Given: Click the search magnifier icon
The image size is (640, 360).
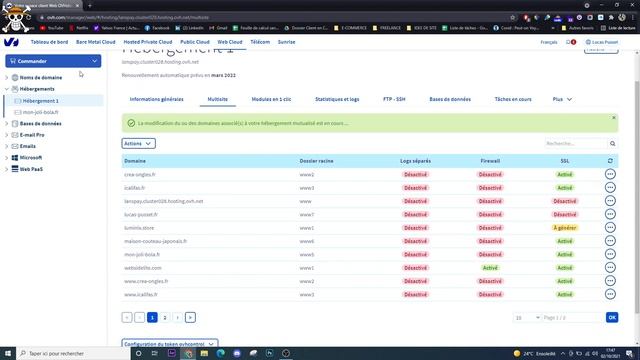Looking at the screenshot, I should point(612,144).
